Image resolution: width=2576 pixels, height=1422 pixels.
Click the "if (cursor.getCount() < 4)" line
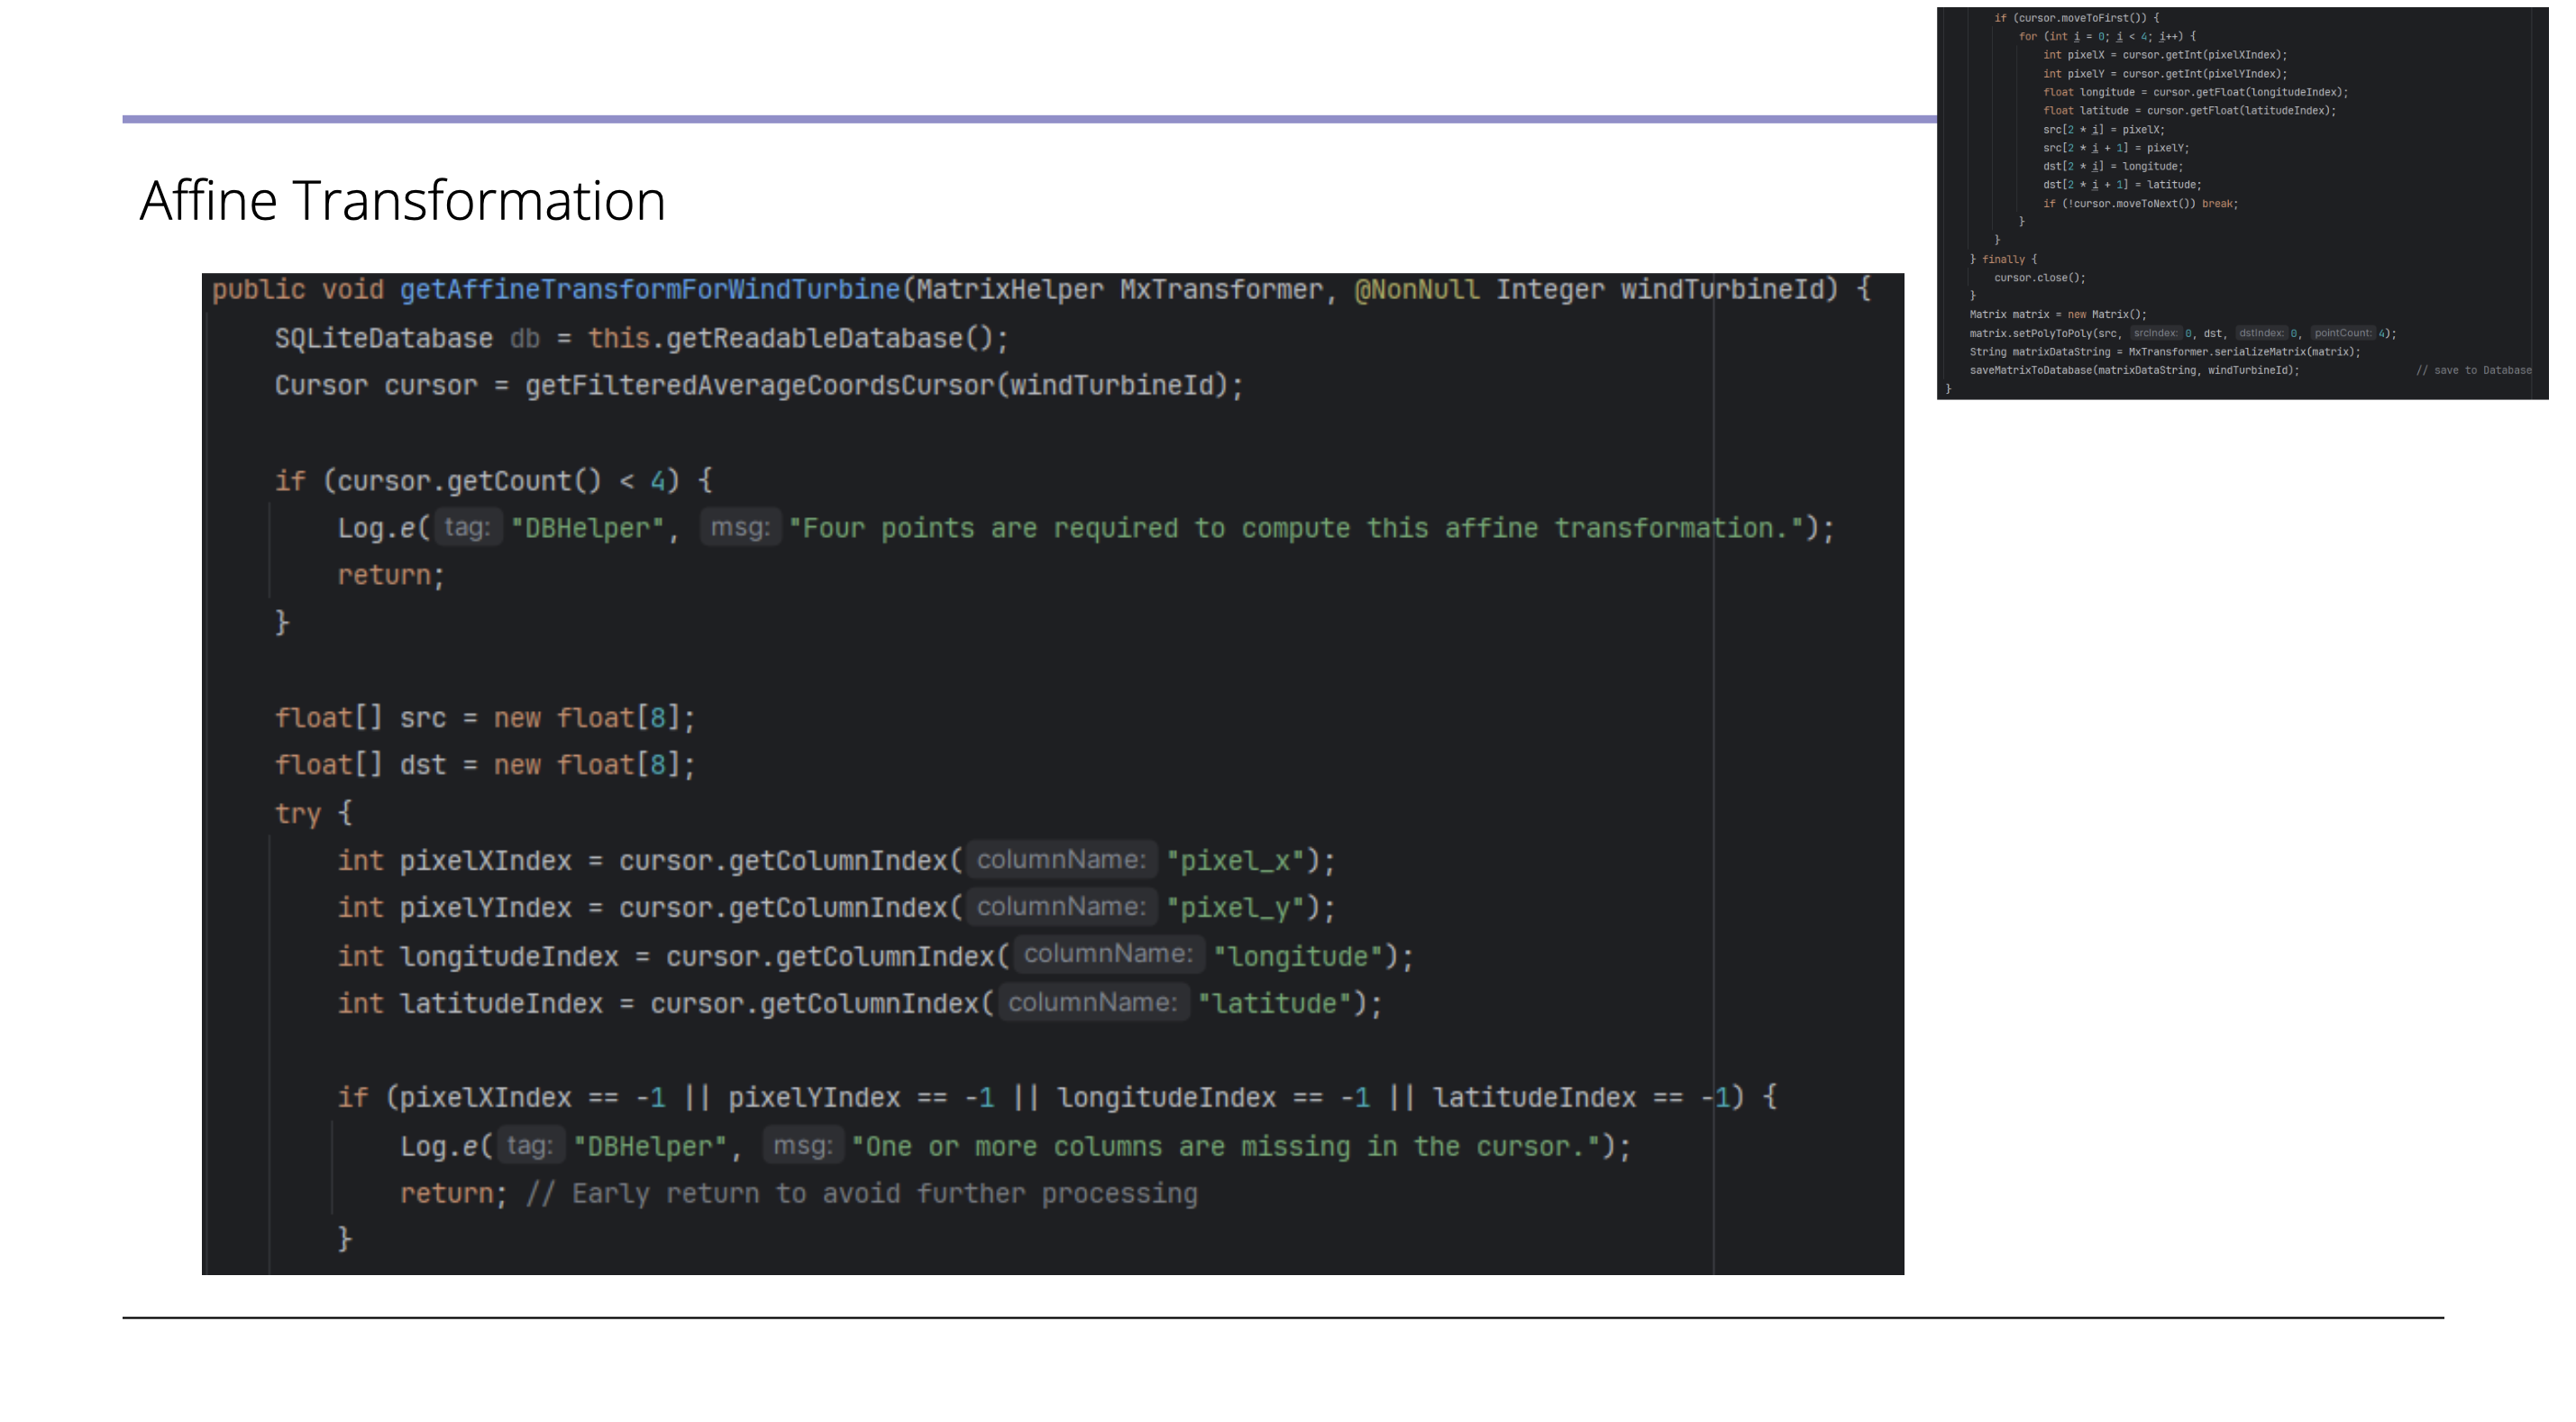click(494, 481)
